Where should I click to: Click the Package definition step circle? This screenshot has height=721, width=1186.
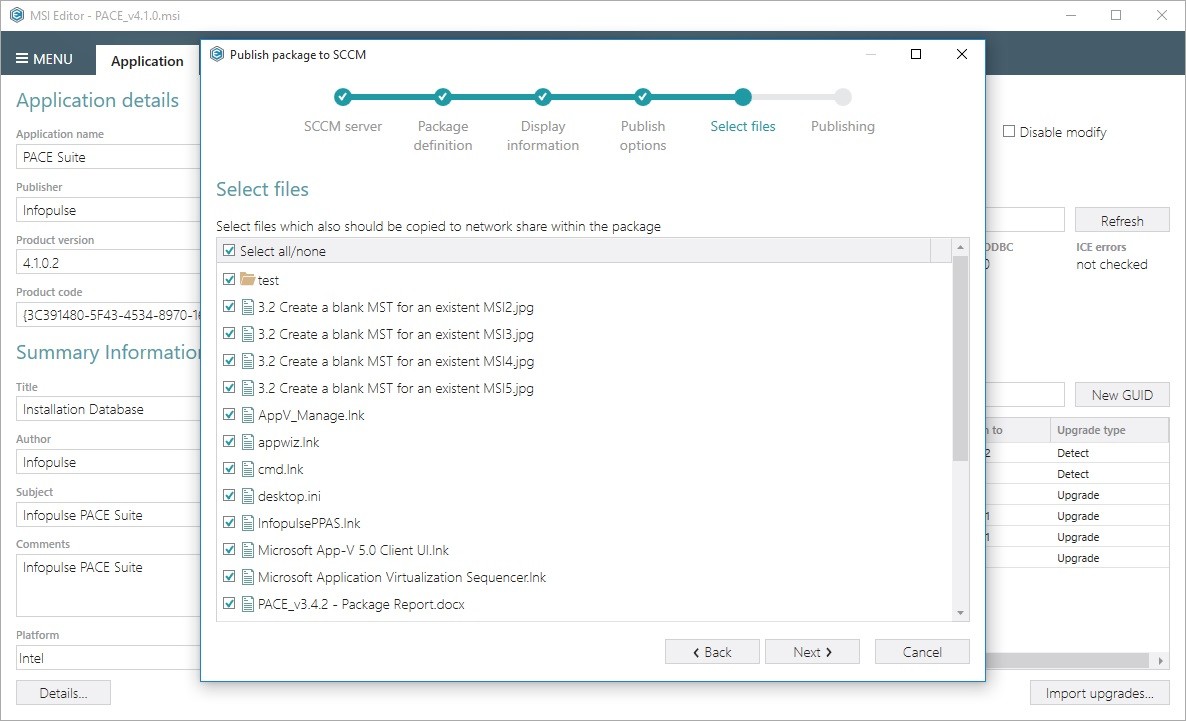tap(442, 97)
